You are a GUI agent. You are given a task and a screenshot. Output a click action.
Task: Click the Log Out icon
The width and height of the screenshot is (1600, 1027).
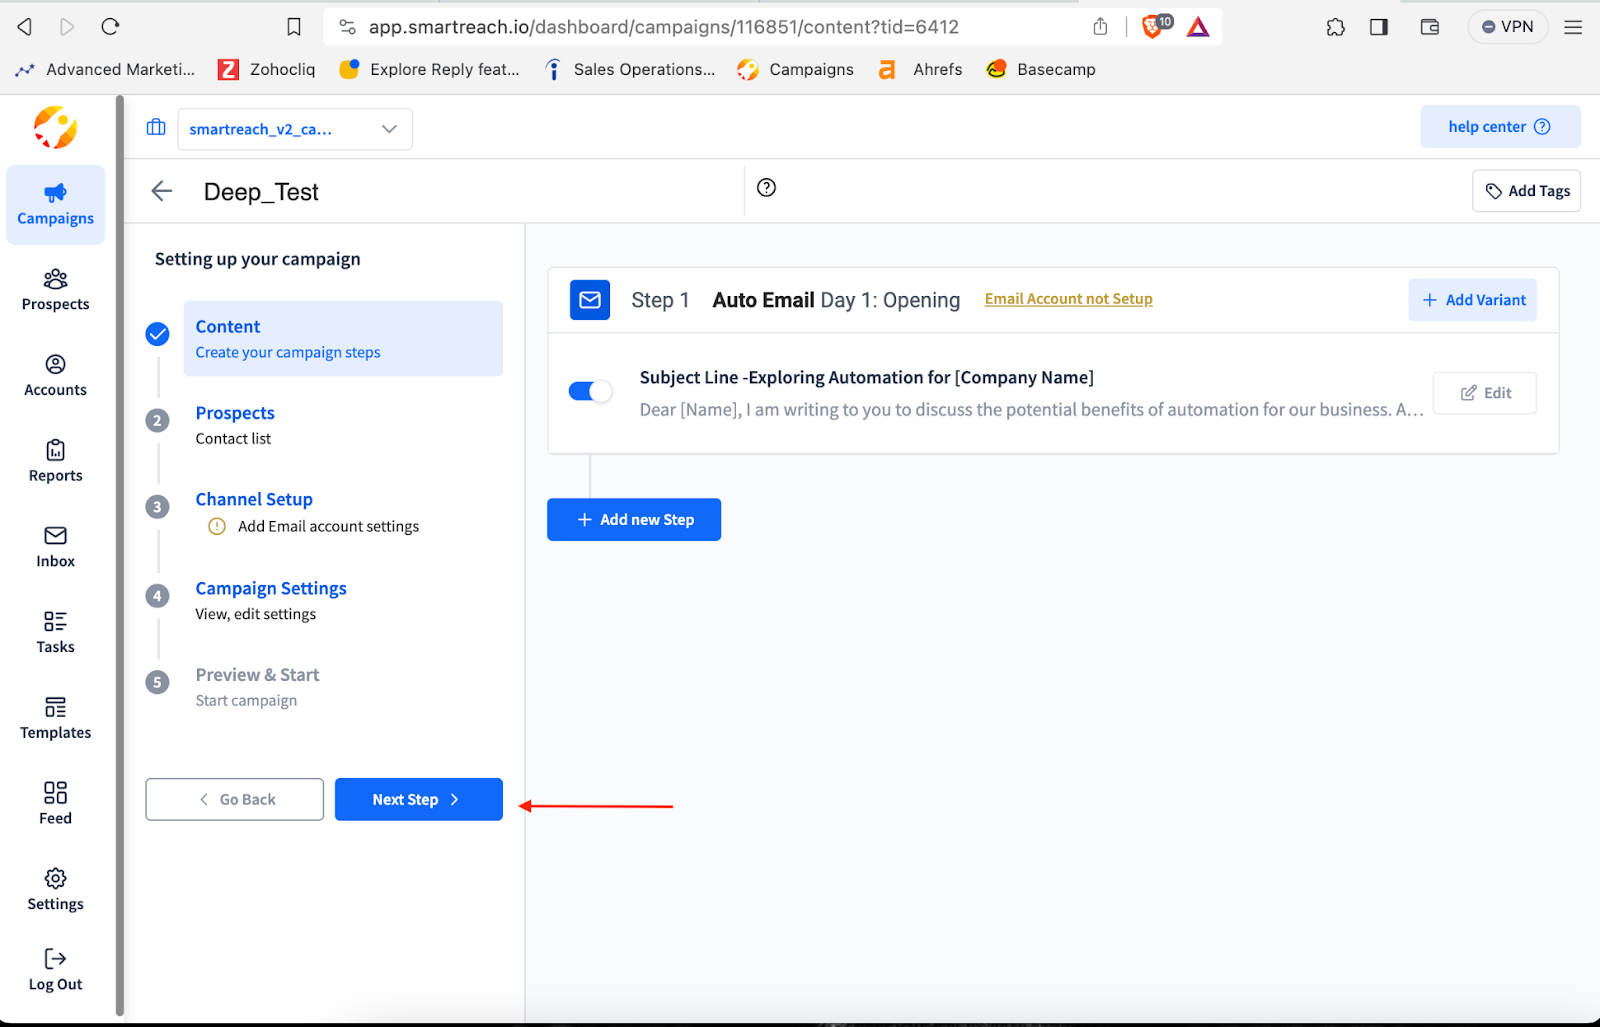tap(55, 959)
